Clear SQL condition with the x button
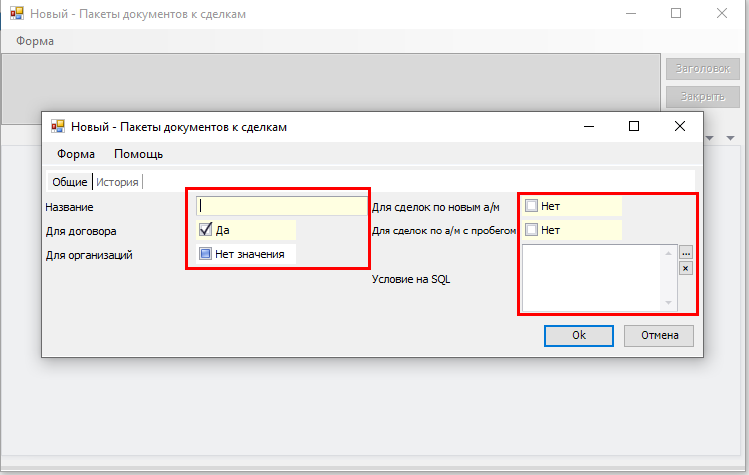Screen dimensions: 749x475 pyautogui.click(x=686, y=268)
